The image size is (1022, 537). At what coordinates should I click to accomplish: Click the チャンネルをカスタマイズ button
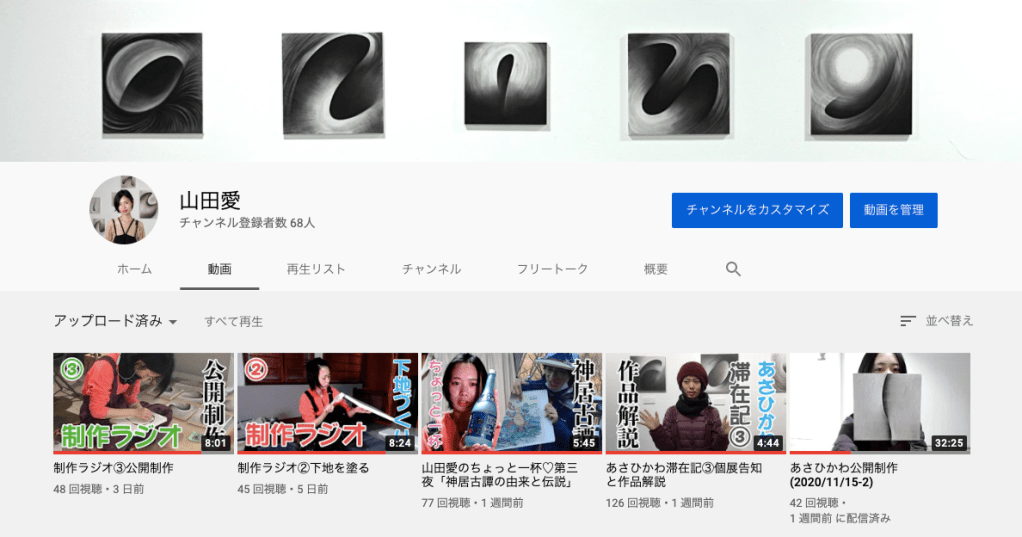[x=757, y=210]
